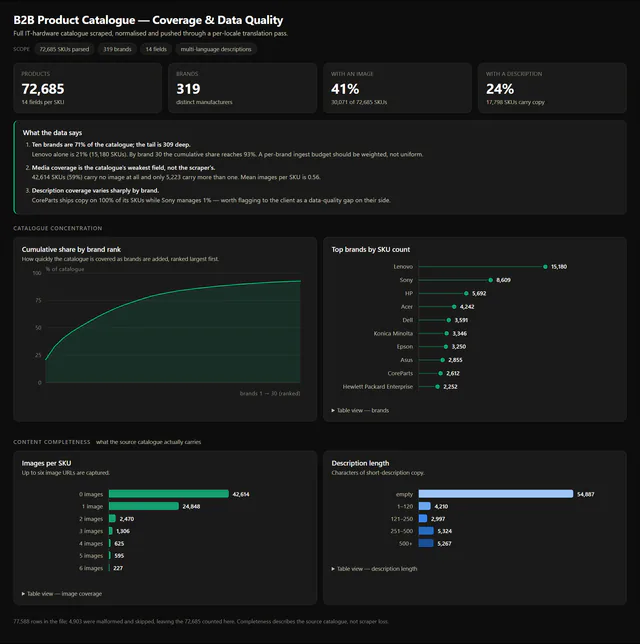Click the Sony lollipop dot
The width and height of the screenshot is (640, 644).
[x=490, y=280]
